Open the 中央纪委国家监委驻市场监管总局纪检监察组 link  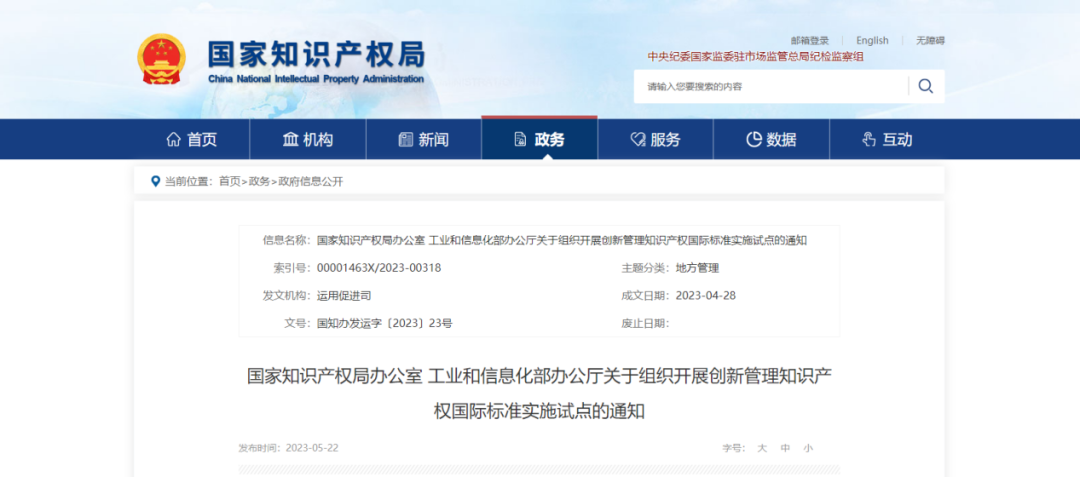[x=756, y=57]
